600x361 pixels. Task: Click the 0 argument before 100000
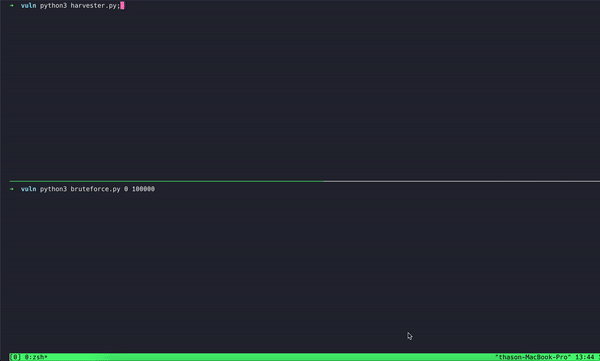[126, 189]
